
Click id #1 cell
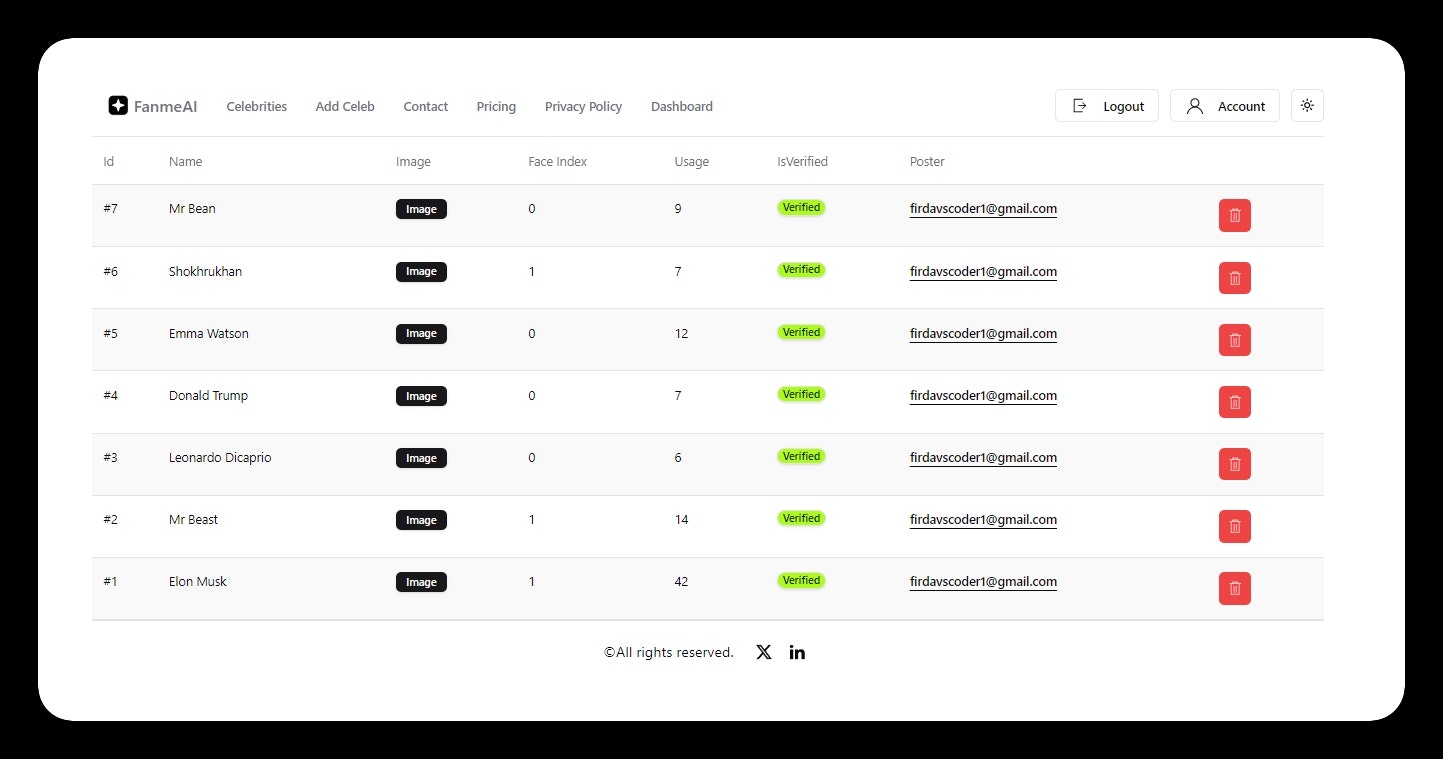point(110,581)
